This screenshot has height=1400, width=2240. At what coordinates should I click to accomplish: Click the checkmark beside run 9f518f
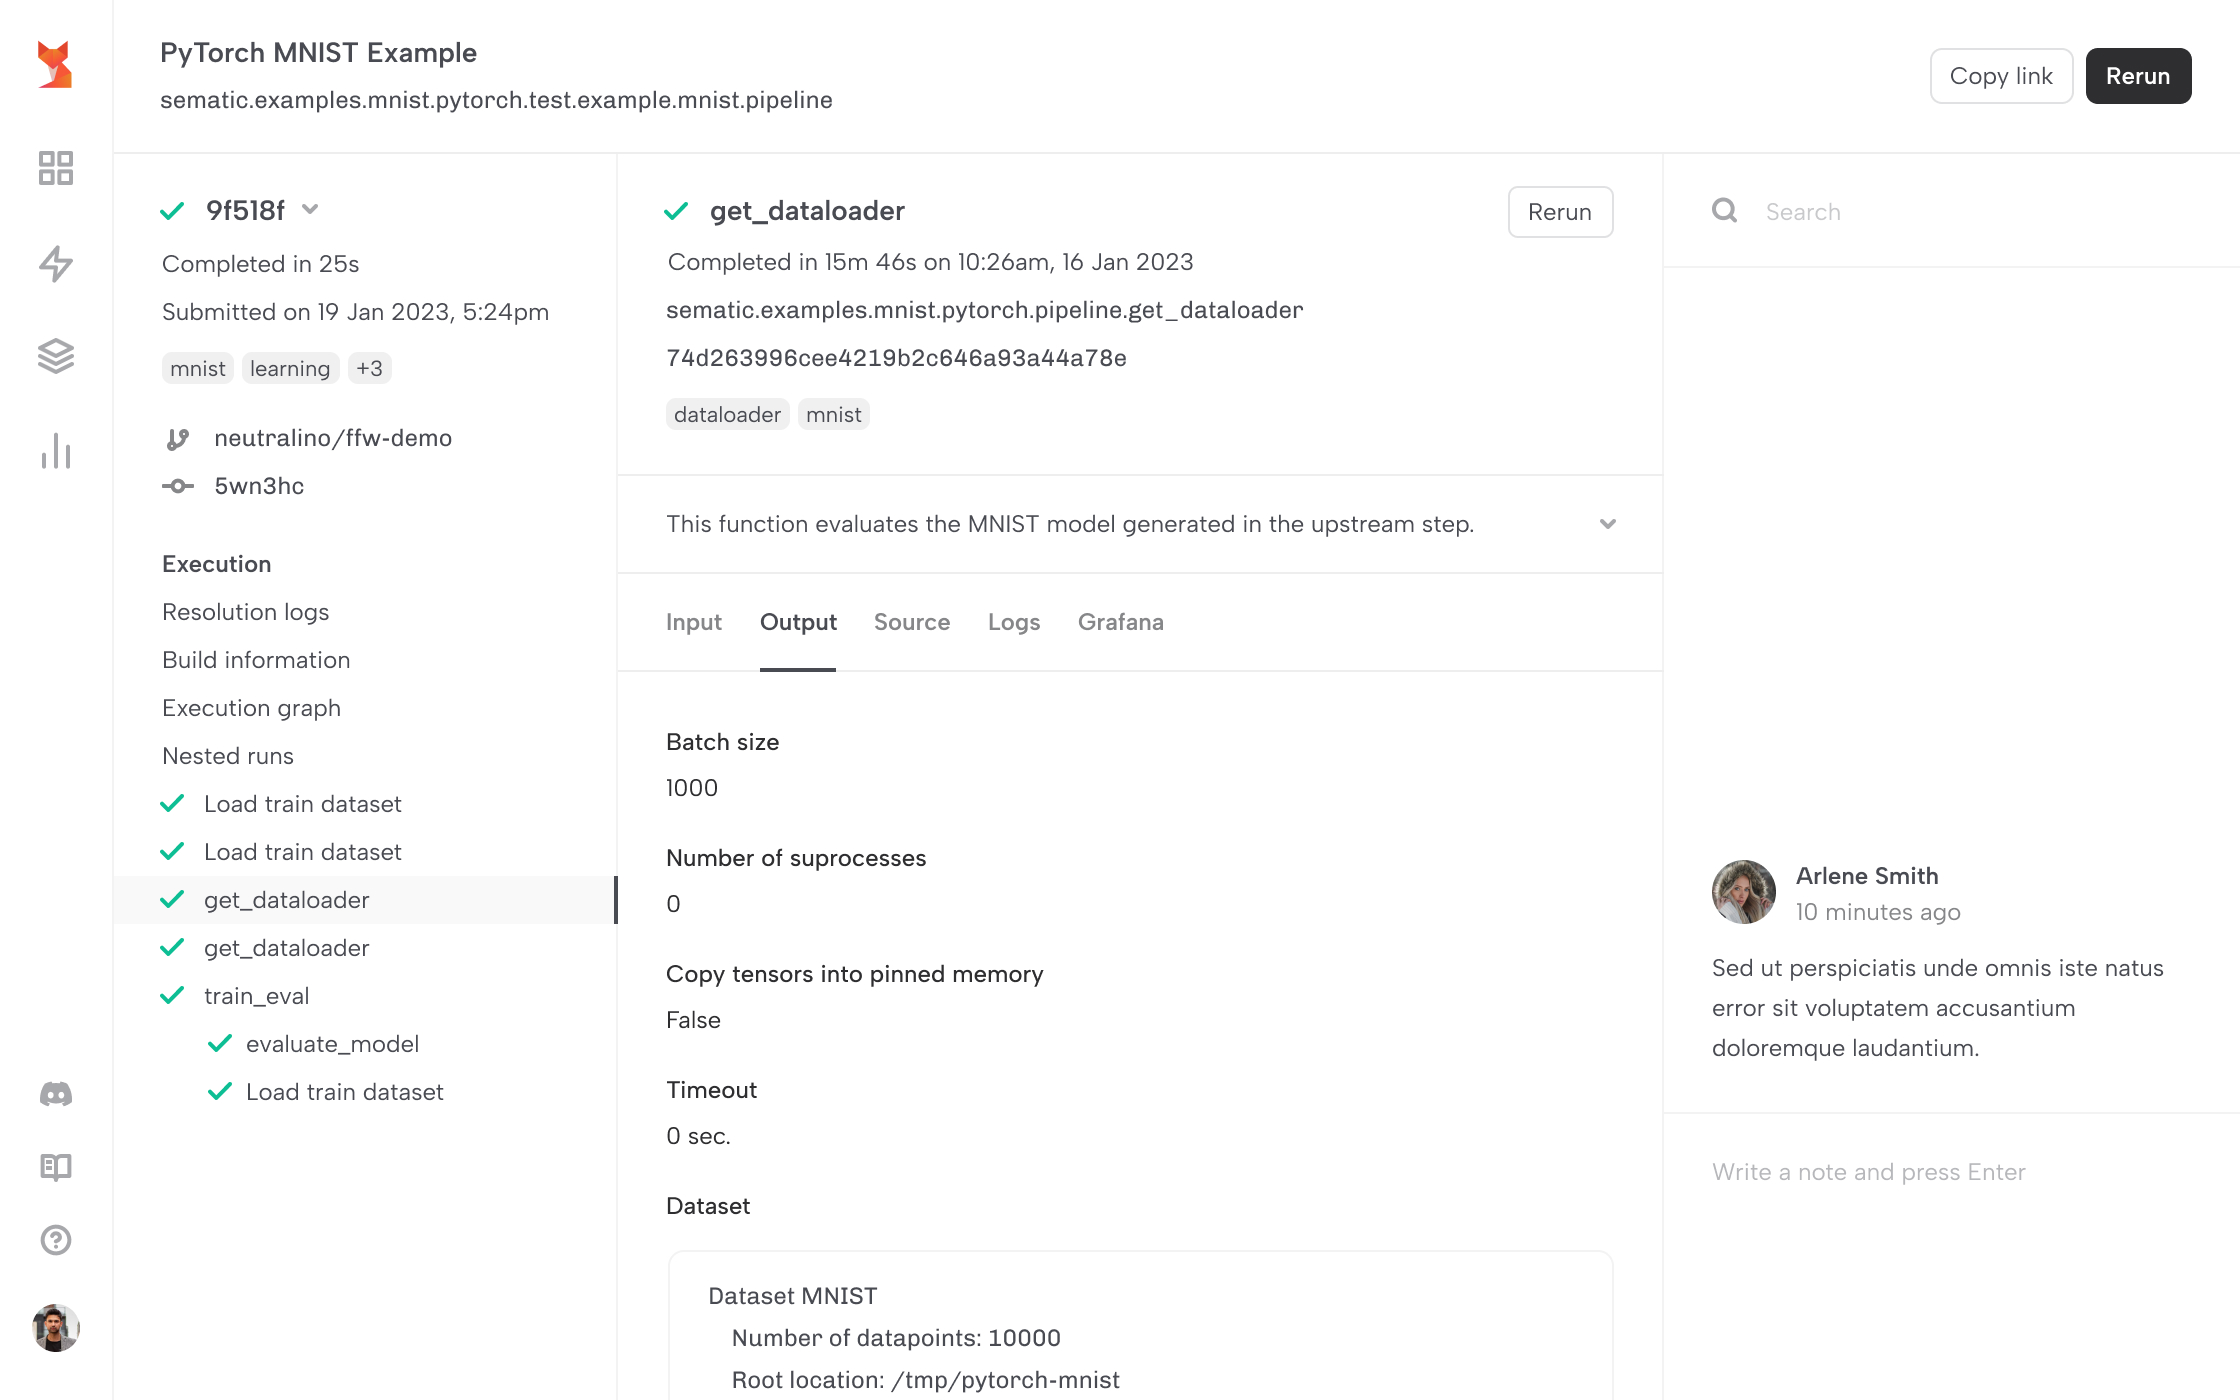(172, 211)
